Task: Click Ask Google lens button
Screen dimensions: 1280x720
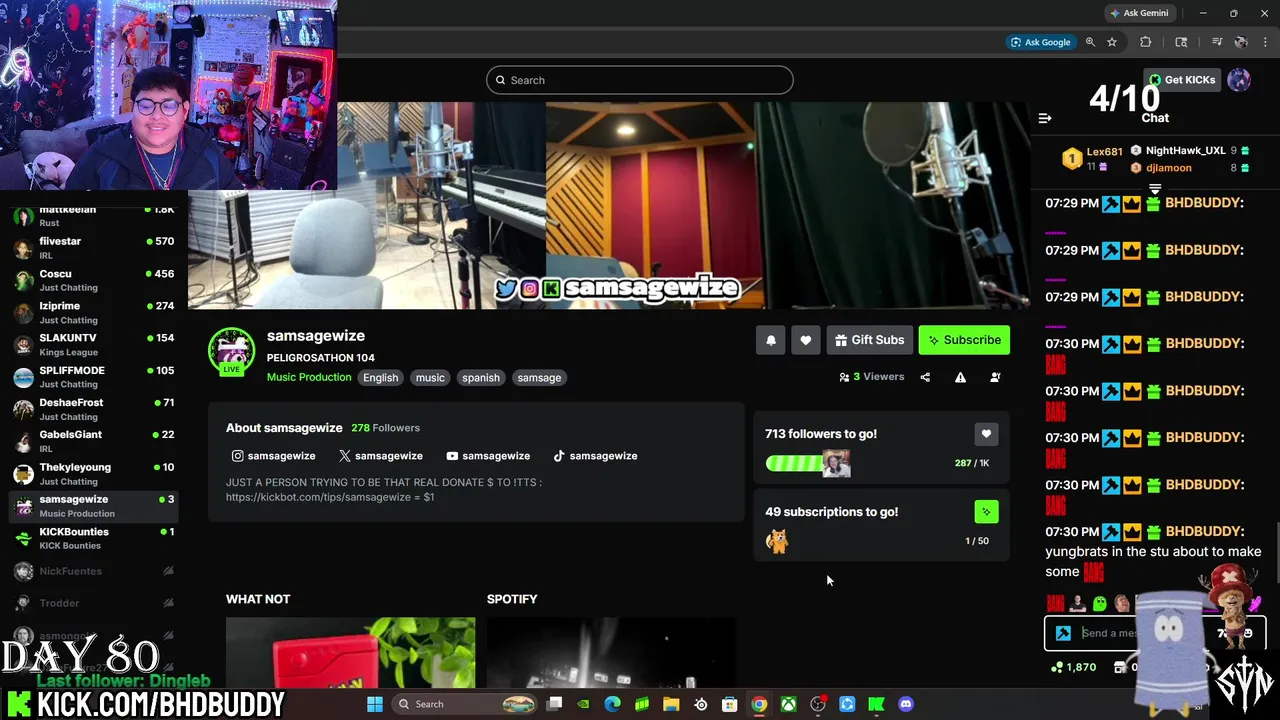Action: pos(1041,42)
